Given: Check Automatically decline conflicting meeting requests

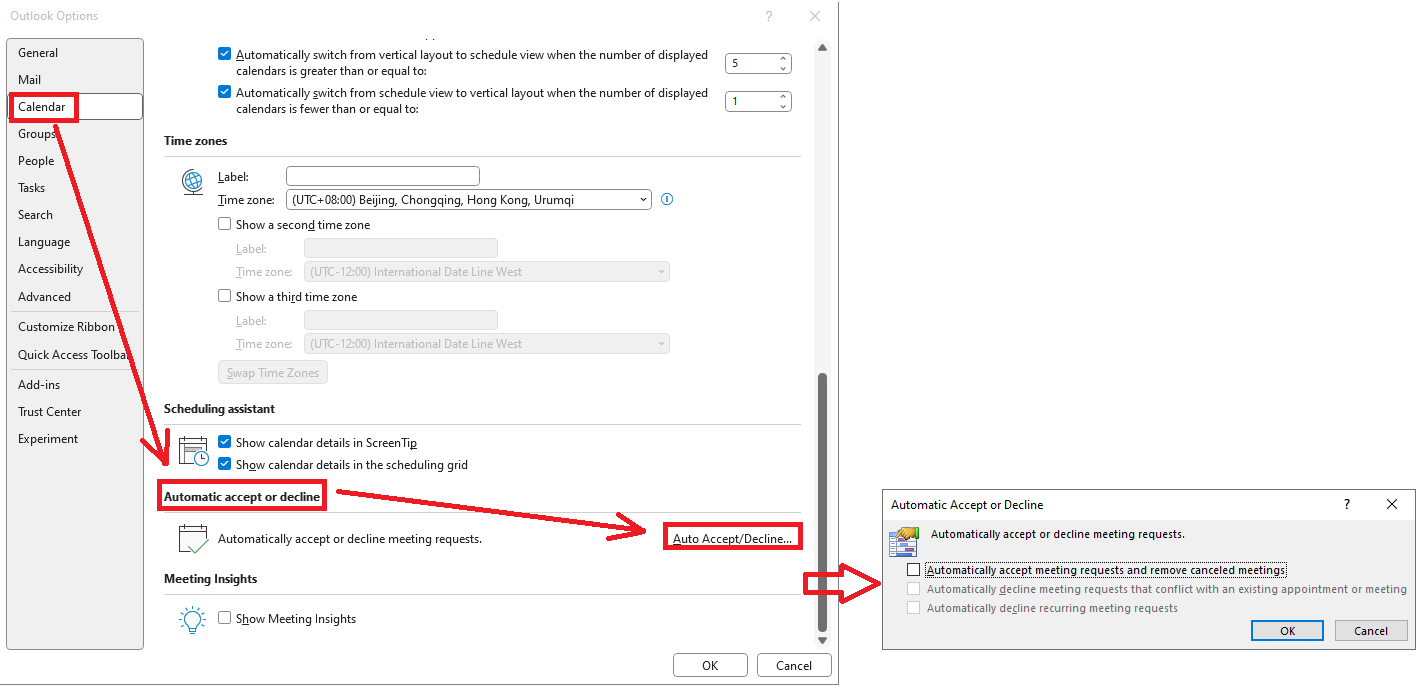Looking at the screenshot, I should (913, 589).
